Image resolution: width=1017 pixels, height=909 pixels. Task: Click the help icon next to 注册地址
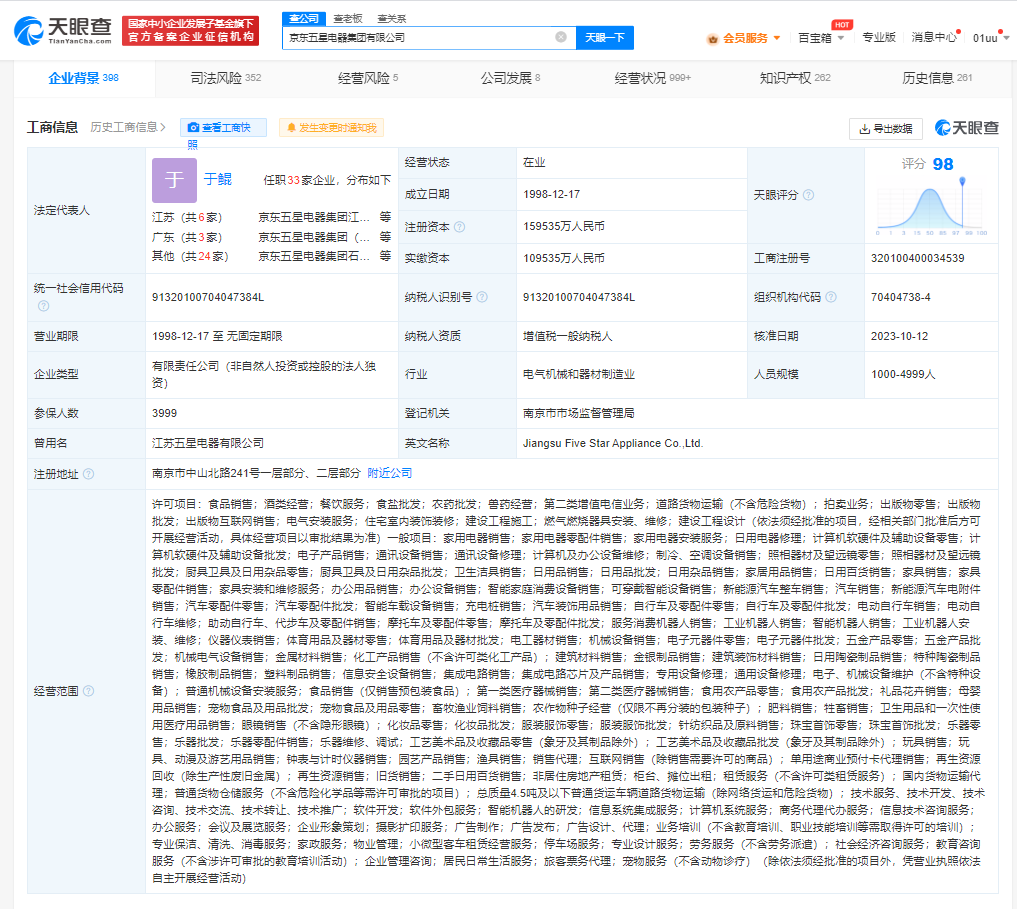89,473
